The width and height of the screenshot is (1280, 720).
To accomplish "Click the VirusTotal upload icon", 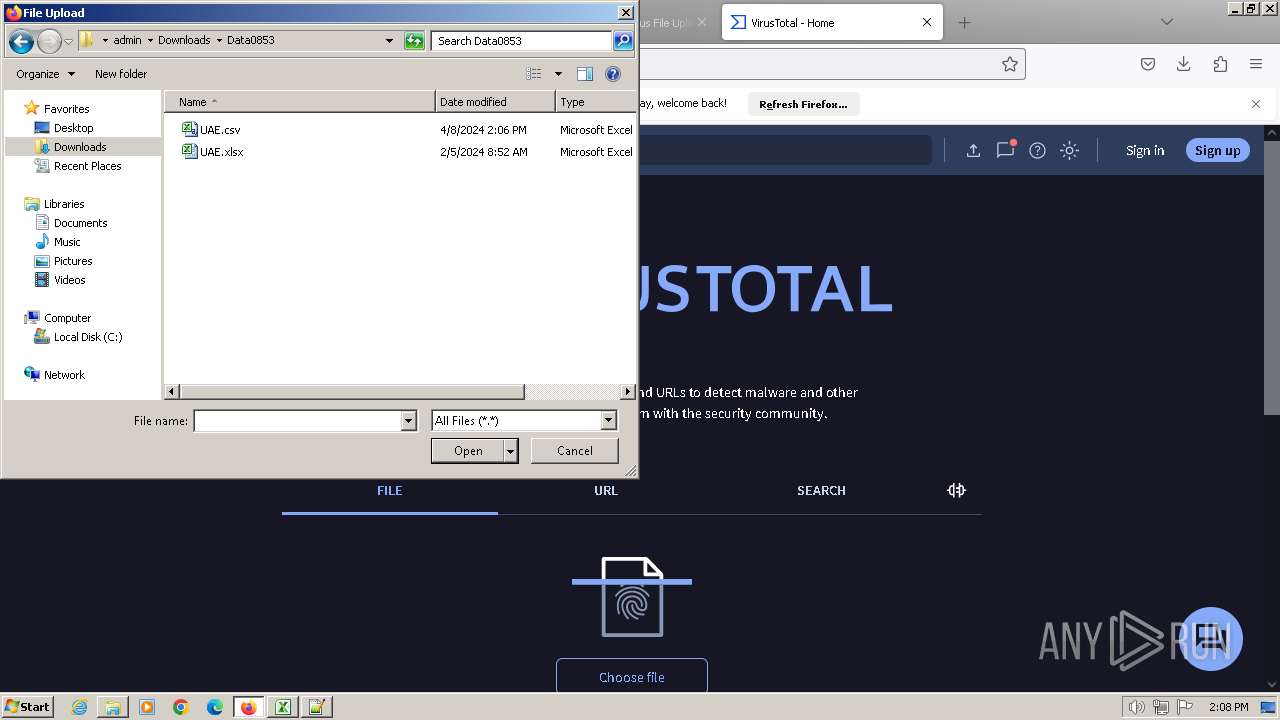I will coord(973,150).
